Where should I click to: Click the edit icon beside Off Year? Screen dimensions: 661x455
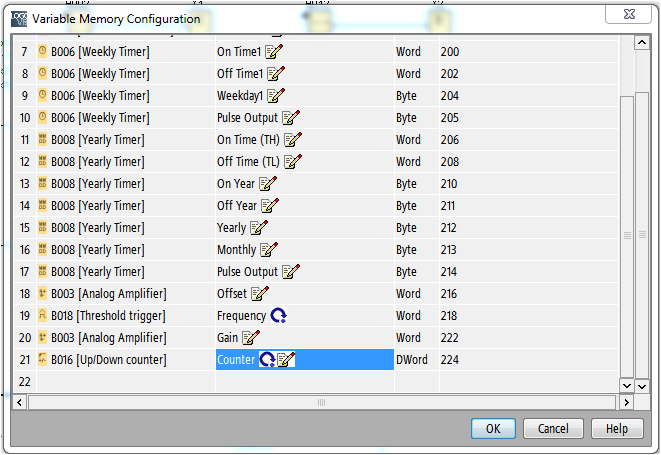click(x=270, y=205)
